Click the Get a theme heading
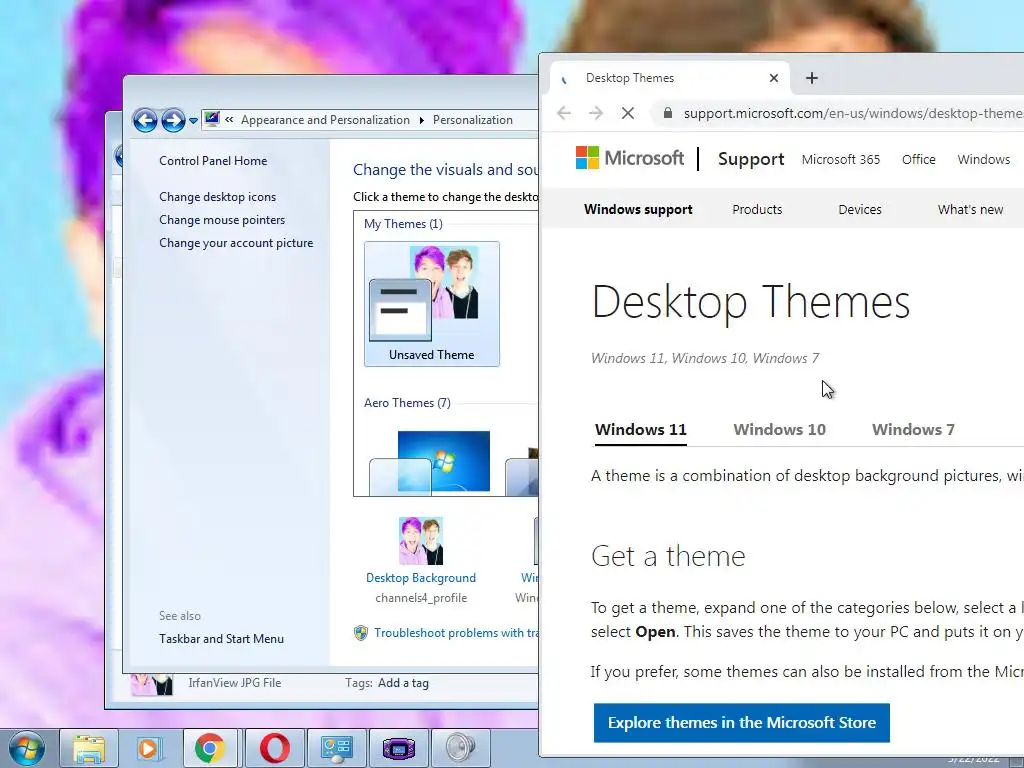This screenshot has height=768, width=1024. (x=668, y=556)
